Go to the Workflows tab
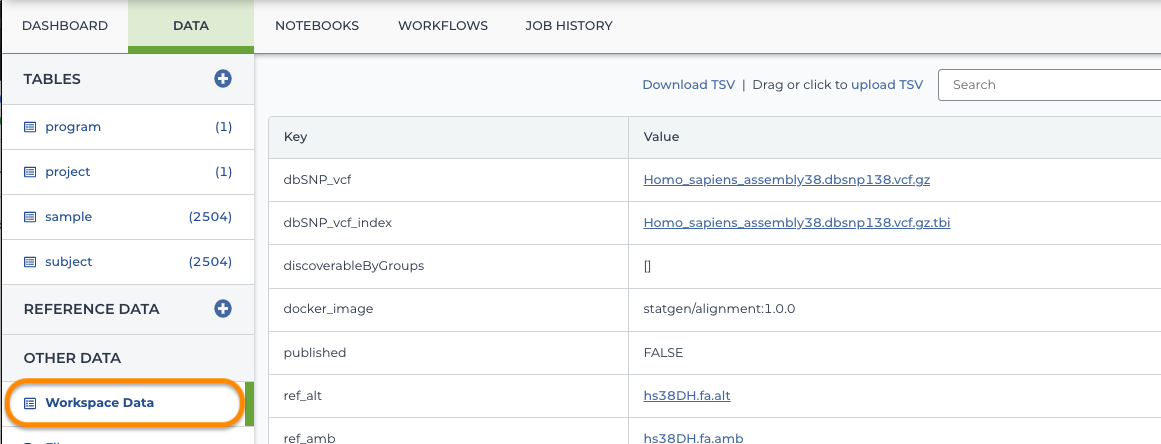Screen dimensions: 1161x444 [x=443, y=26]
